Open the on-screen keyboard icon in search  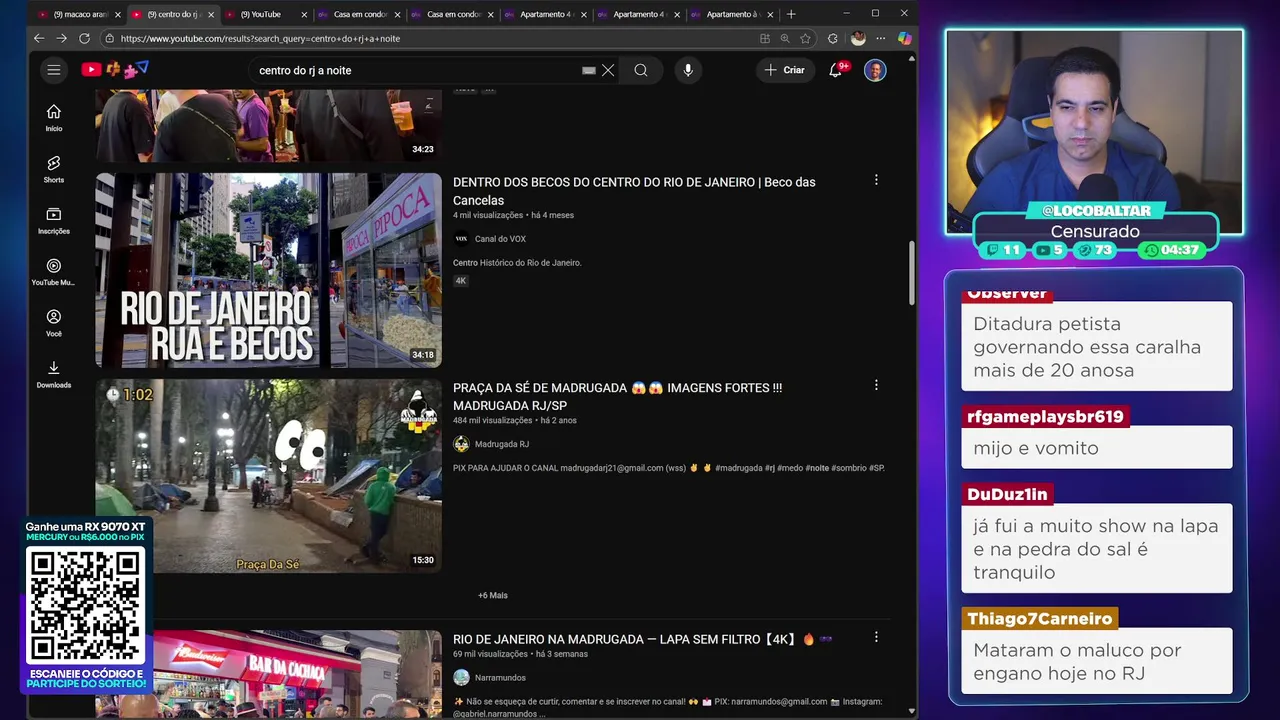pos(589,70)
